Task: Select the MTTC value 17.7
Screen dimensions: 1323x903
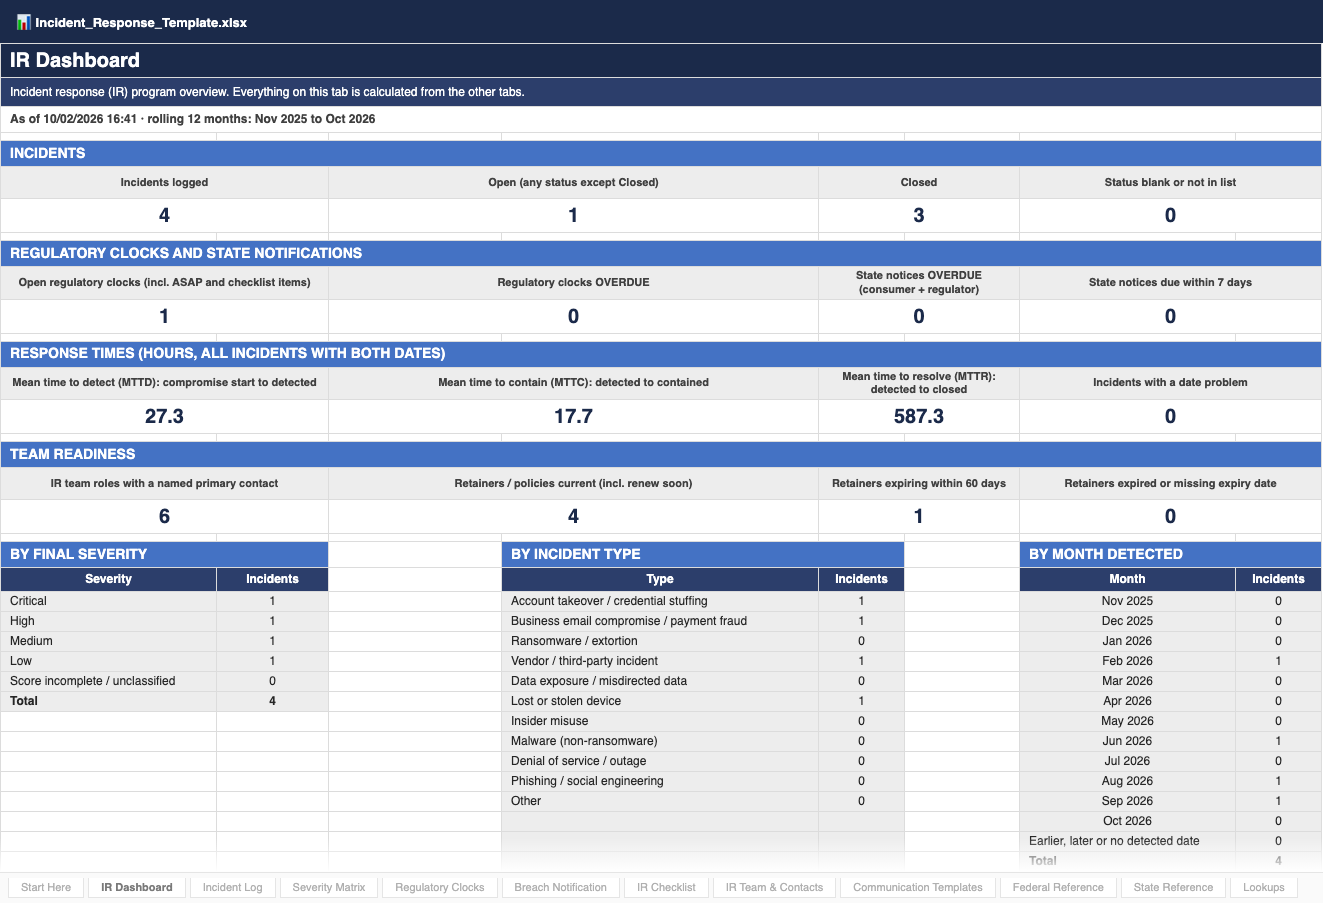Action: pos(573,416)
